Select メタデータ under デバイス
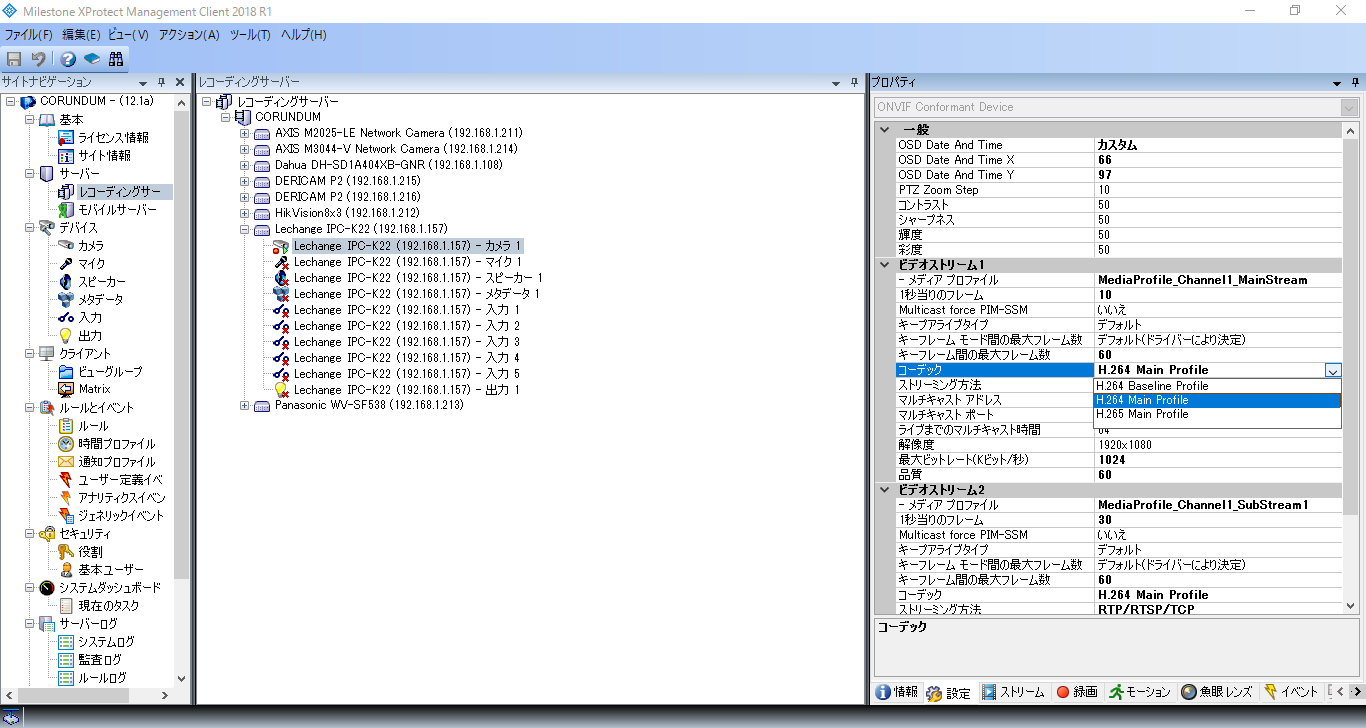This screenshot has height=728, width=1366. tap(101, 300)
